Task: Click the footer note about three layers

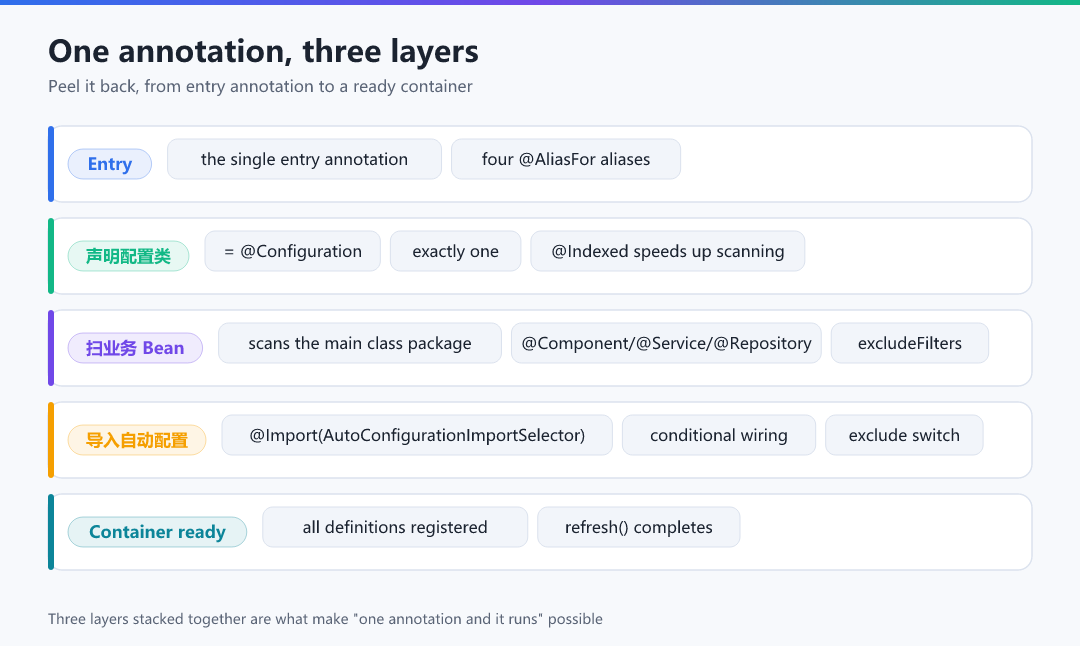Action: coord(325,618)
